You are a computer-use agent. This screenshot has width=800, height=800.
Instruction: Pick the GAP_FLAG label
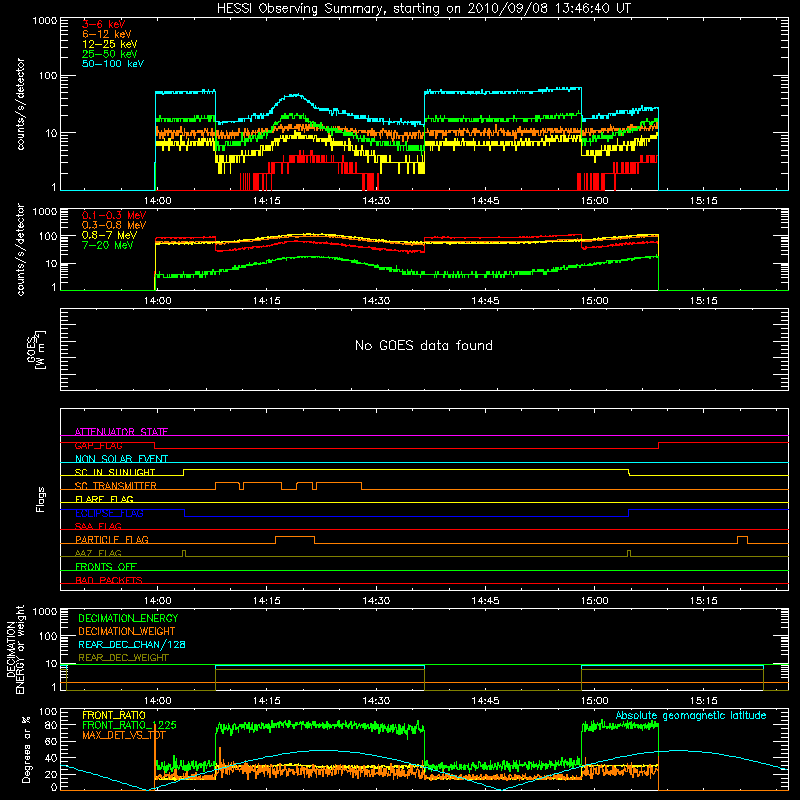pyautogui.click(x=98, y=445)
